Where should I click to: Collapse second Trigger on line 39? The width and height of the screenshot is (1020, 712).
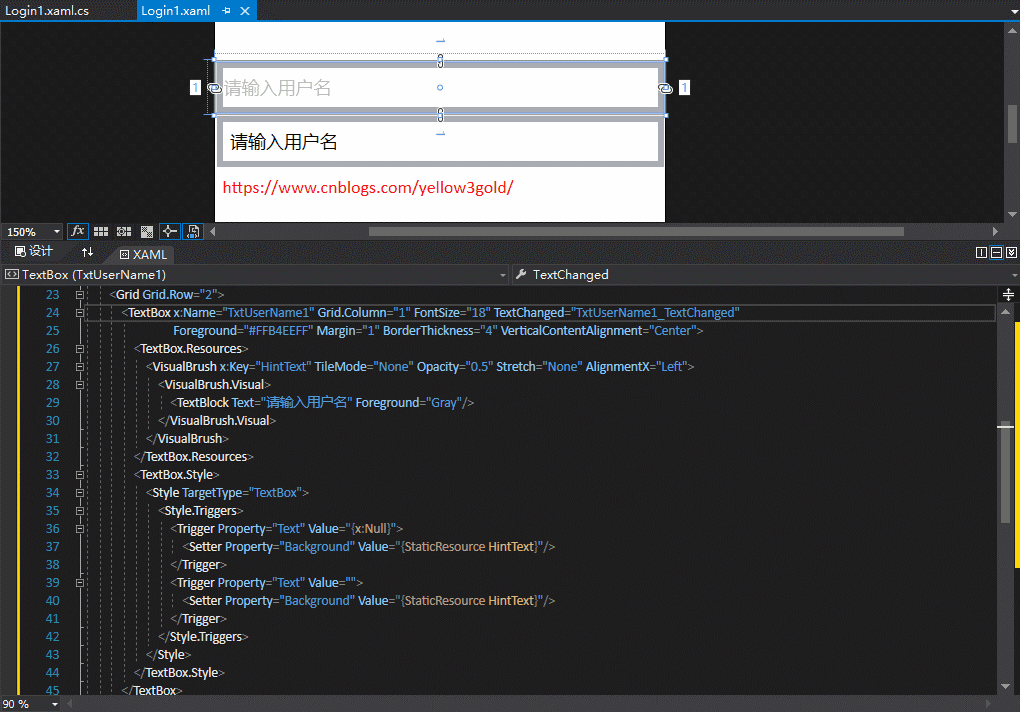coord(80,583)
